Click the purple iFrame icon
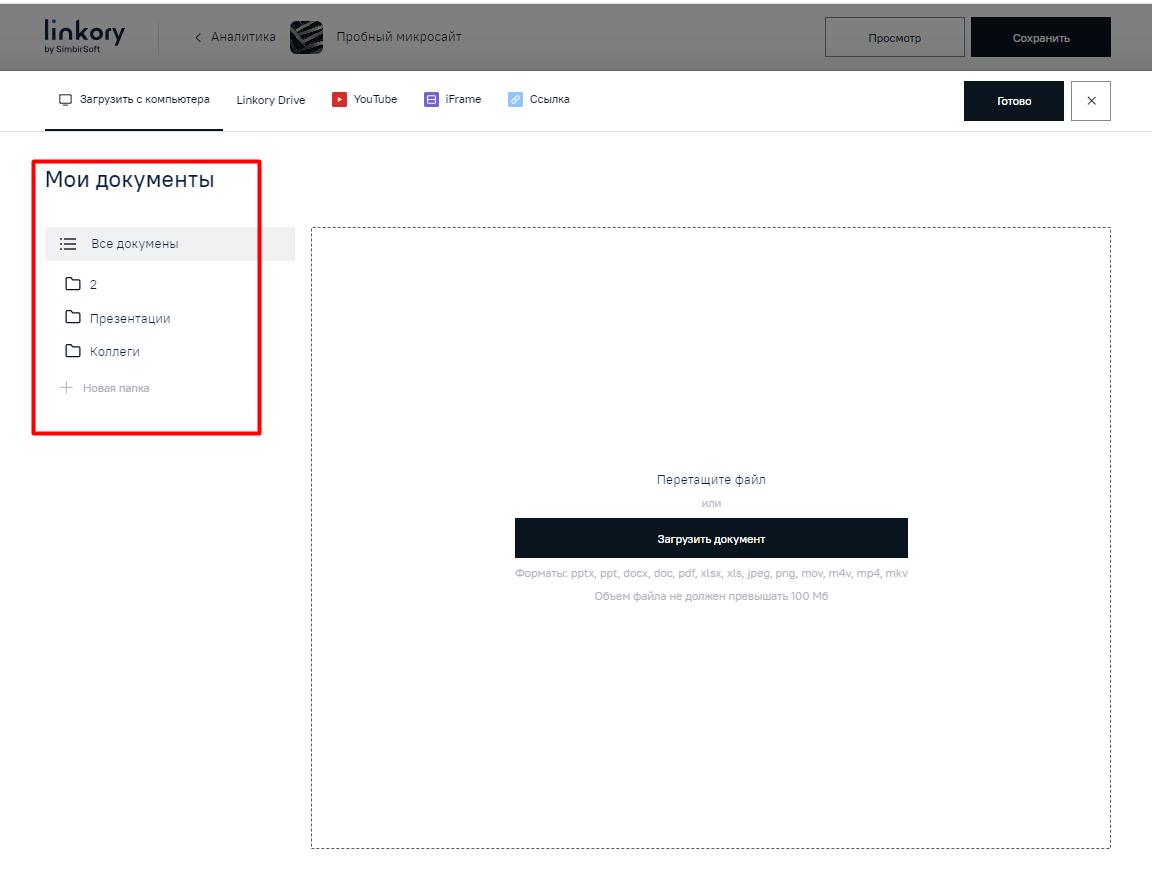 431,100
